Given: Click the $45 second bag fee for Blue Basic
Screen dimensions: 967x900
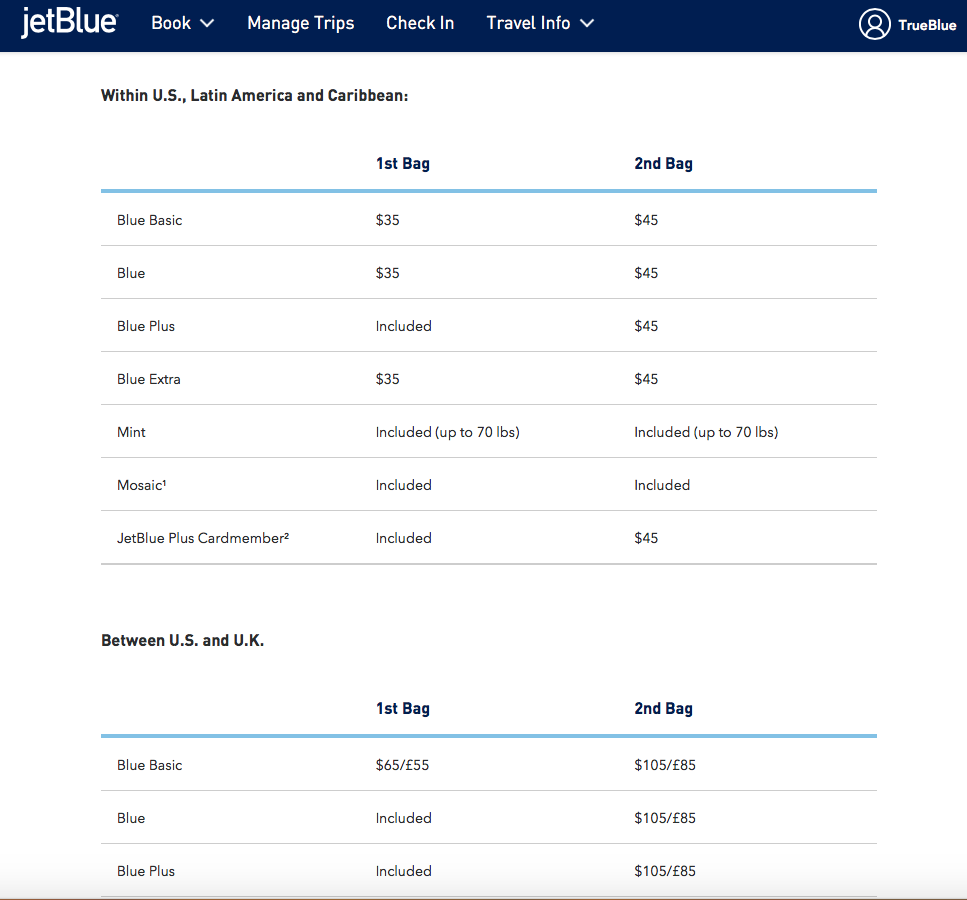Looking at the screenshot, I should tap(646, 220).
